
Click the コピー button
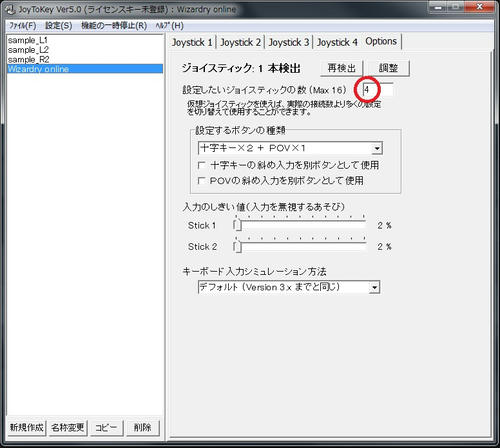(x=106, y=427)
